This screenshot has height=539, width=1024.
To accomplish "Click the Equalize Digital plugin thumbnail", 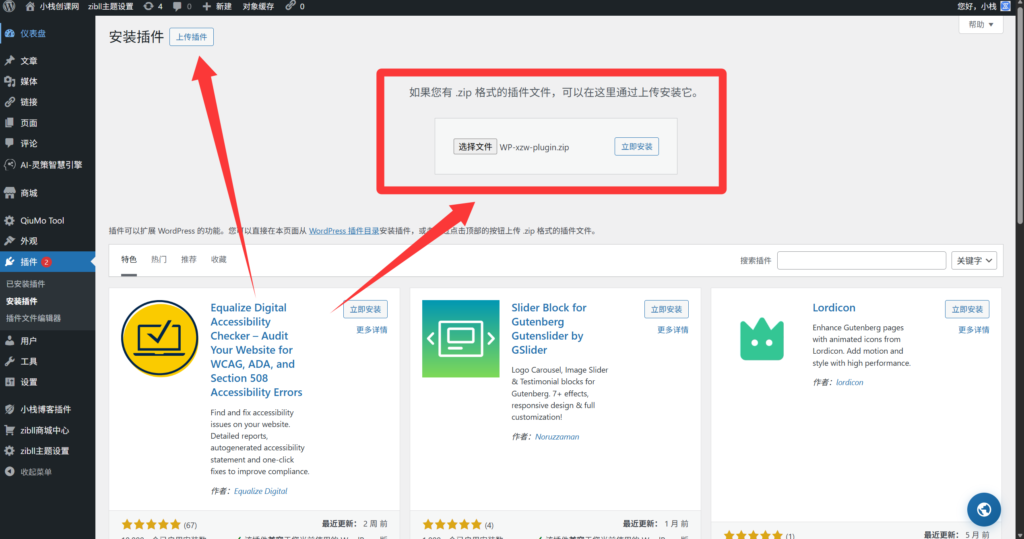I will click(159, 338).
